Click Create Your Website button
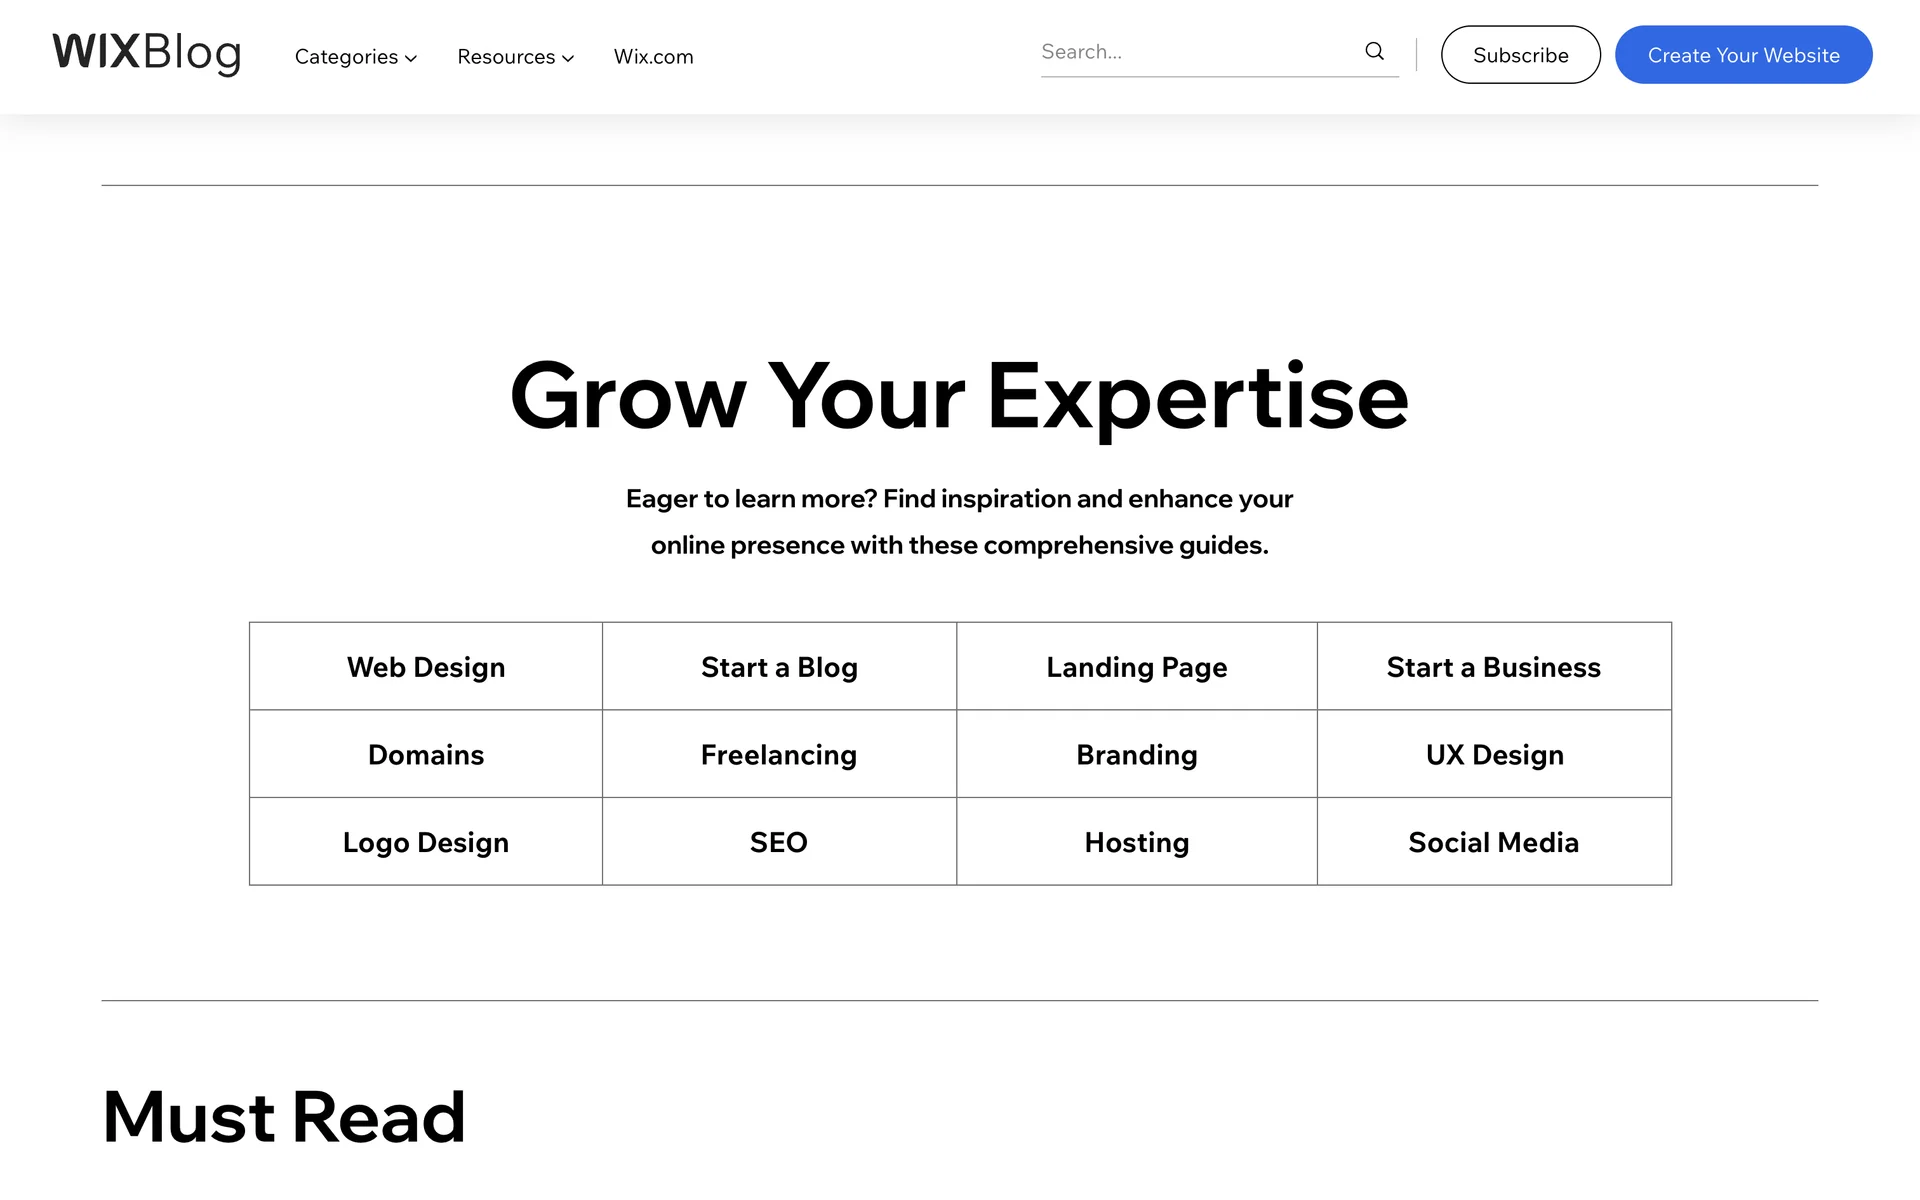Screen dimensions: 1920x1200 click(x=1743, y=55)
